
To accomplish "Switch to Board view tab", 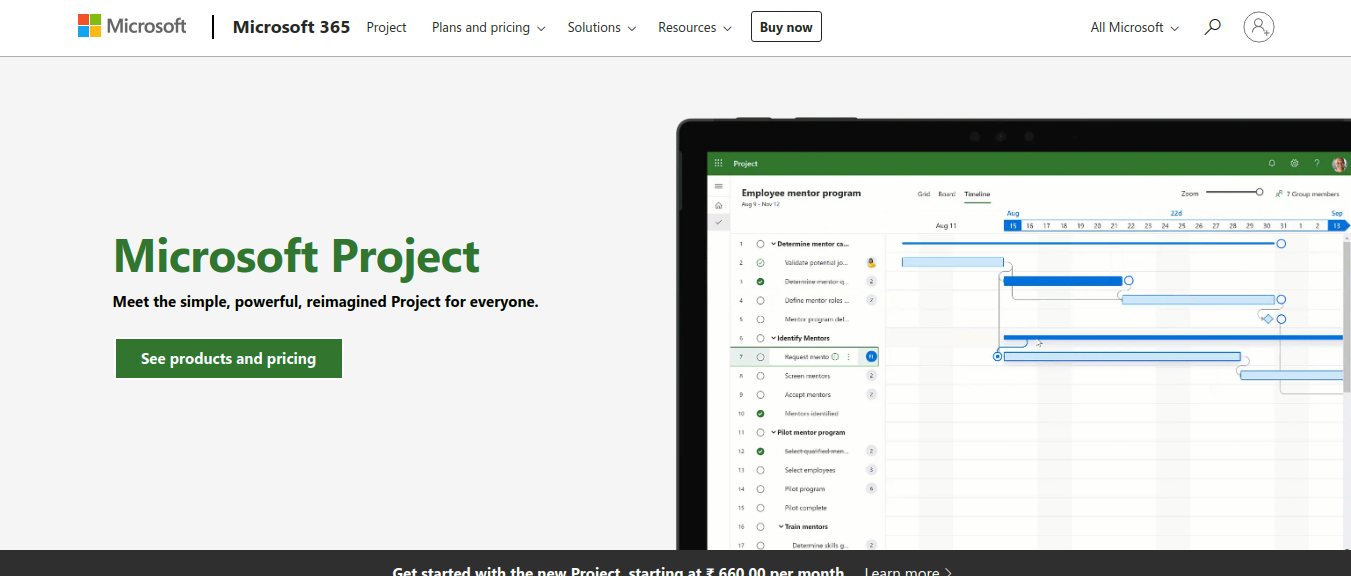I will point(946,194).
